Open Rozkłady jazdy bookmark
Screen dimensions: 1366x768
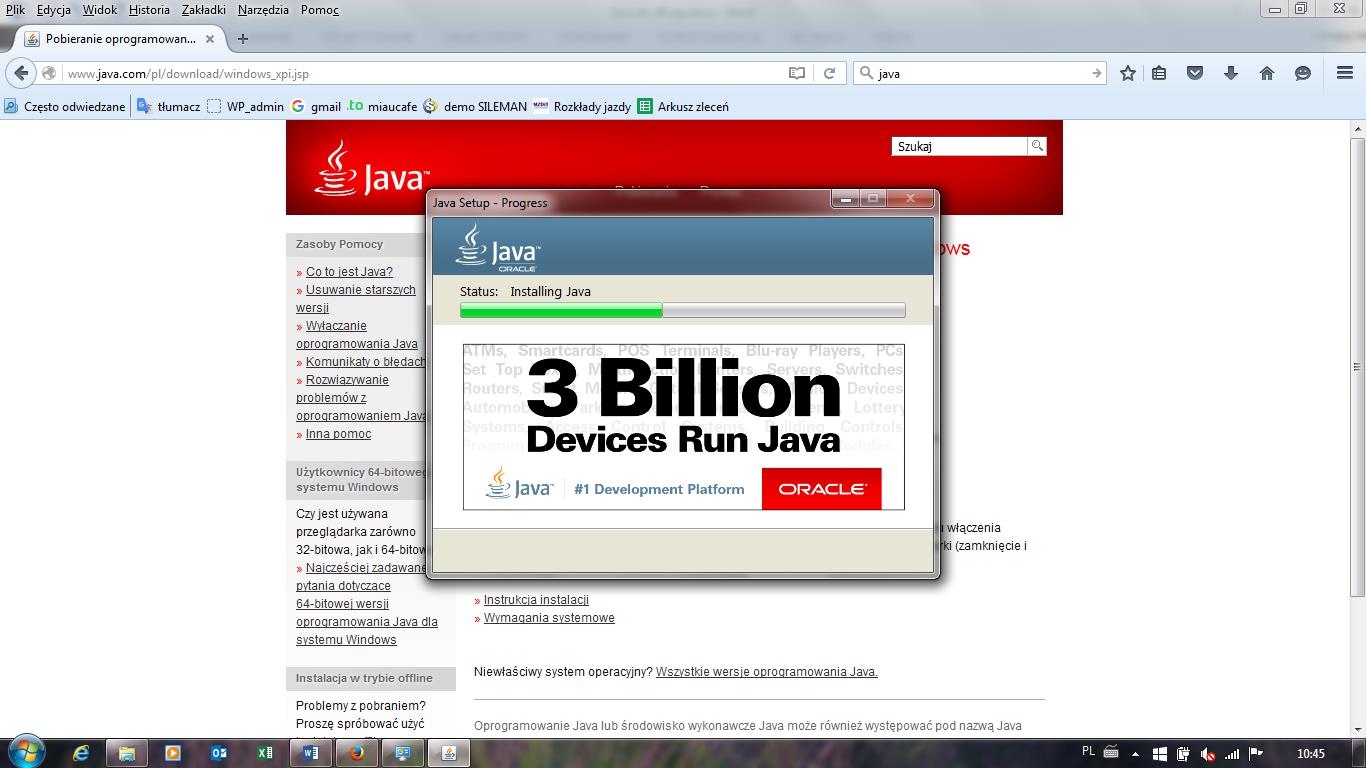[582, 106]
